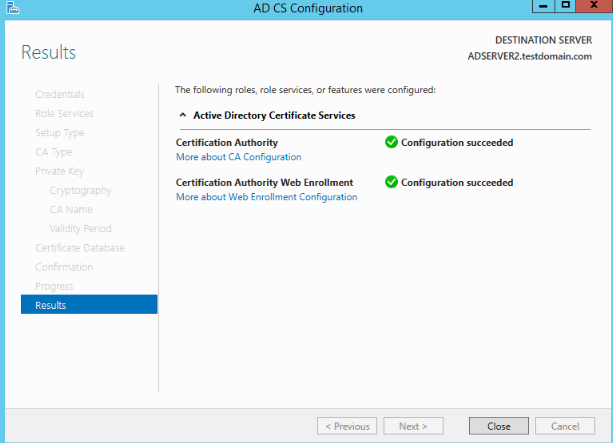
Task: Click the Active Directory Certificate Services heading
Action: pos(274,115)
